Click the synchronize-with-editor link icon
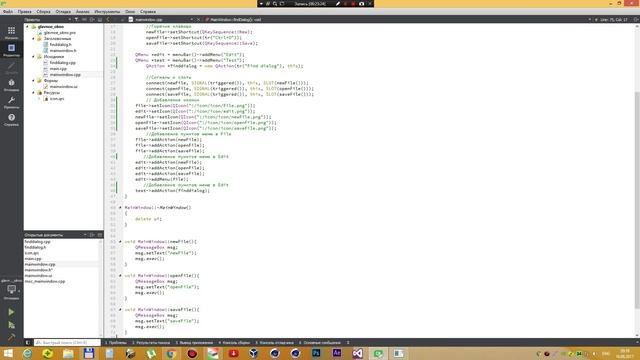 pyautogui.click(x=84, y=20)
